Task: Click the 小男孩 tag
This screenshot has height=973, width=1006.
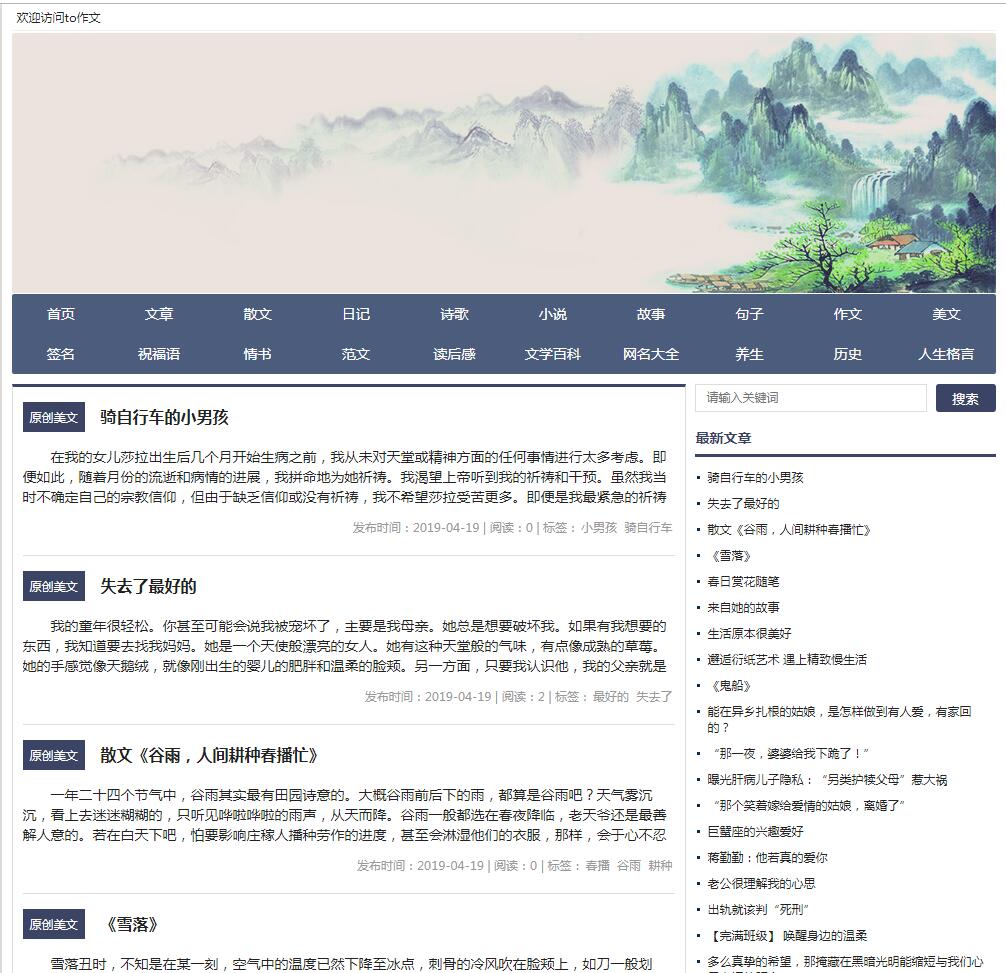Action: [599, 528]
